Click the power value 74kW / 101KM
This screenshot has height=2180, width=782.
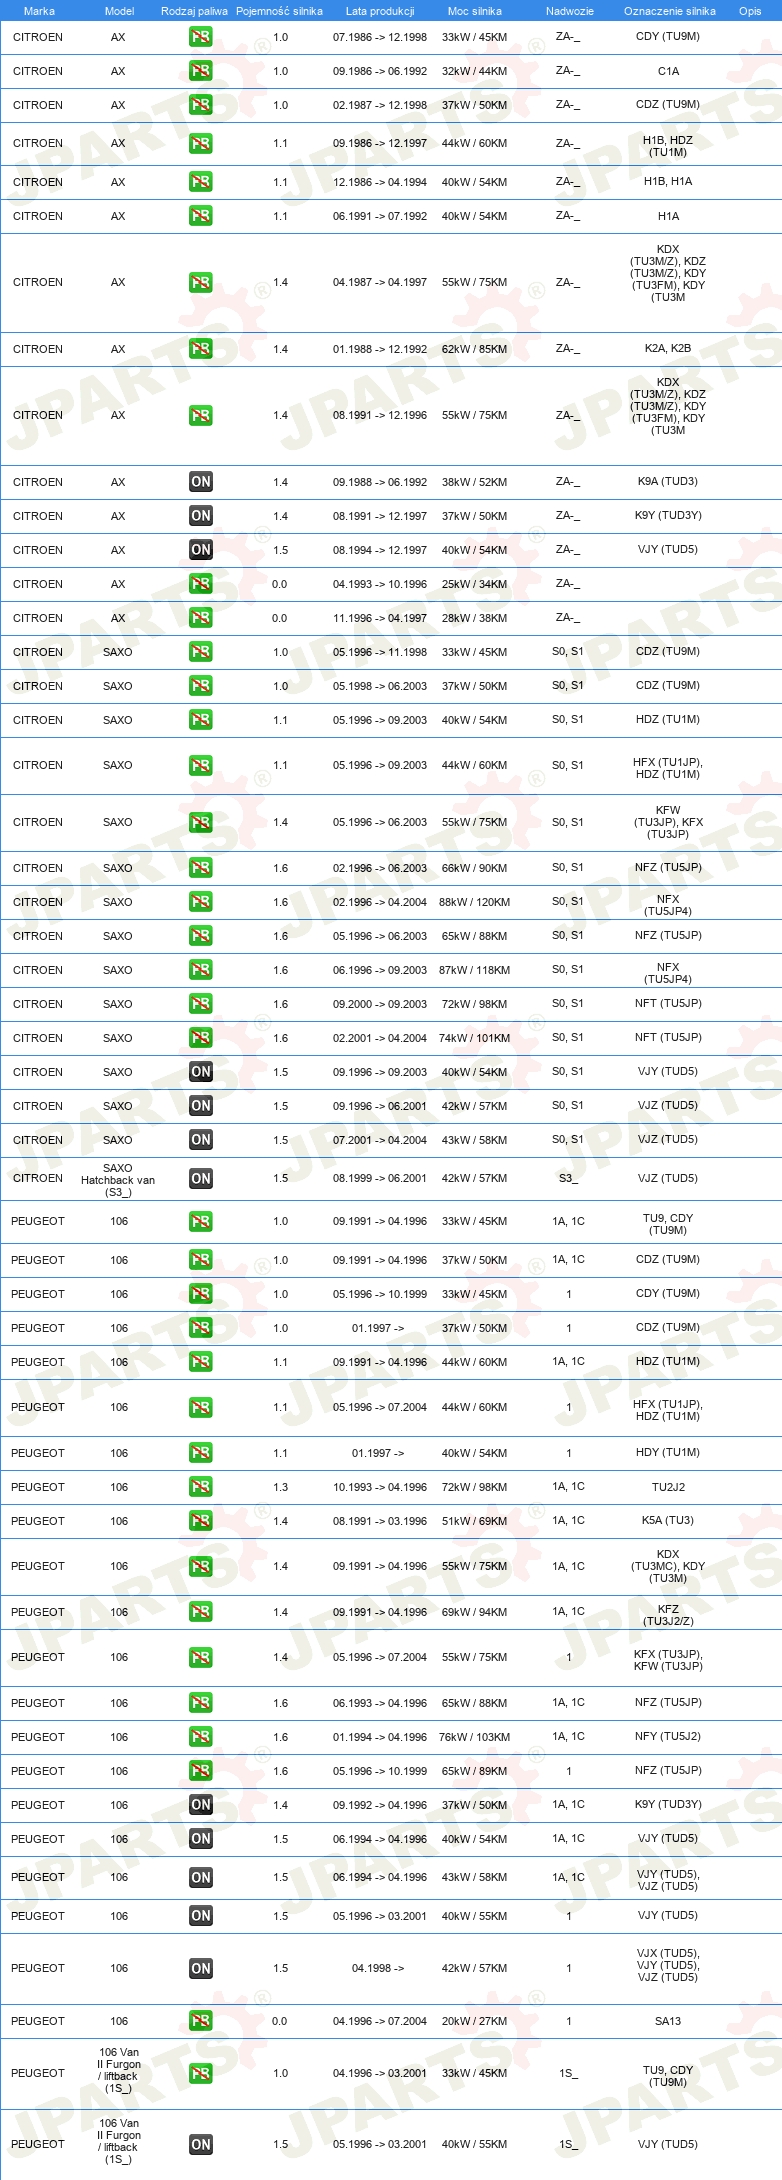[x=475, y=1038]
